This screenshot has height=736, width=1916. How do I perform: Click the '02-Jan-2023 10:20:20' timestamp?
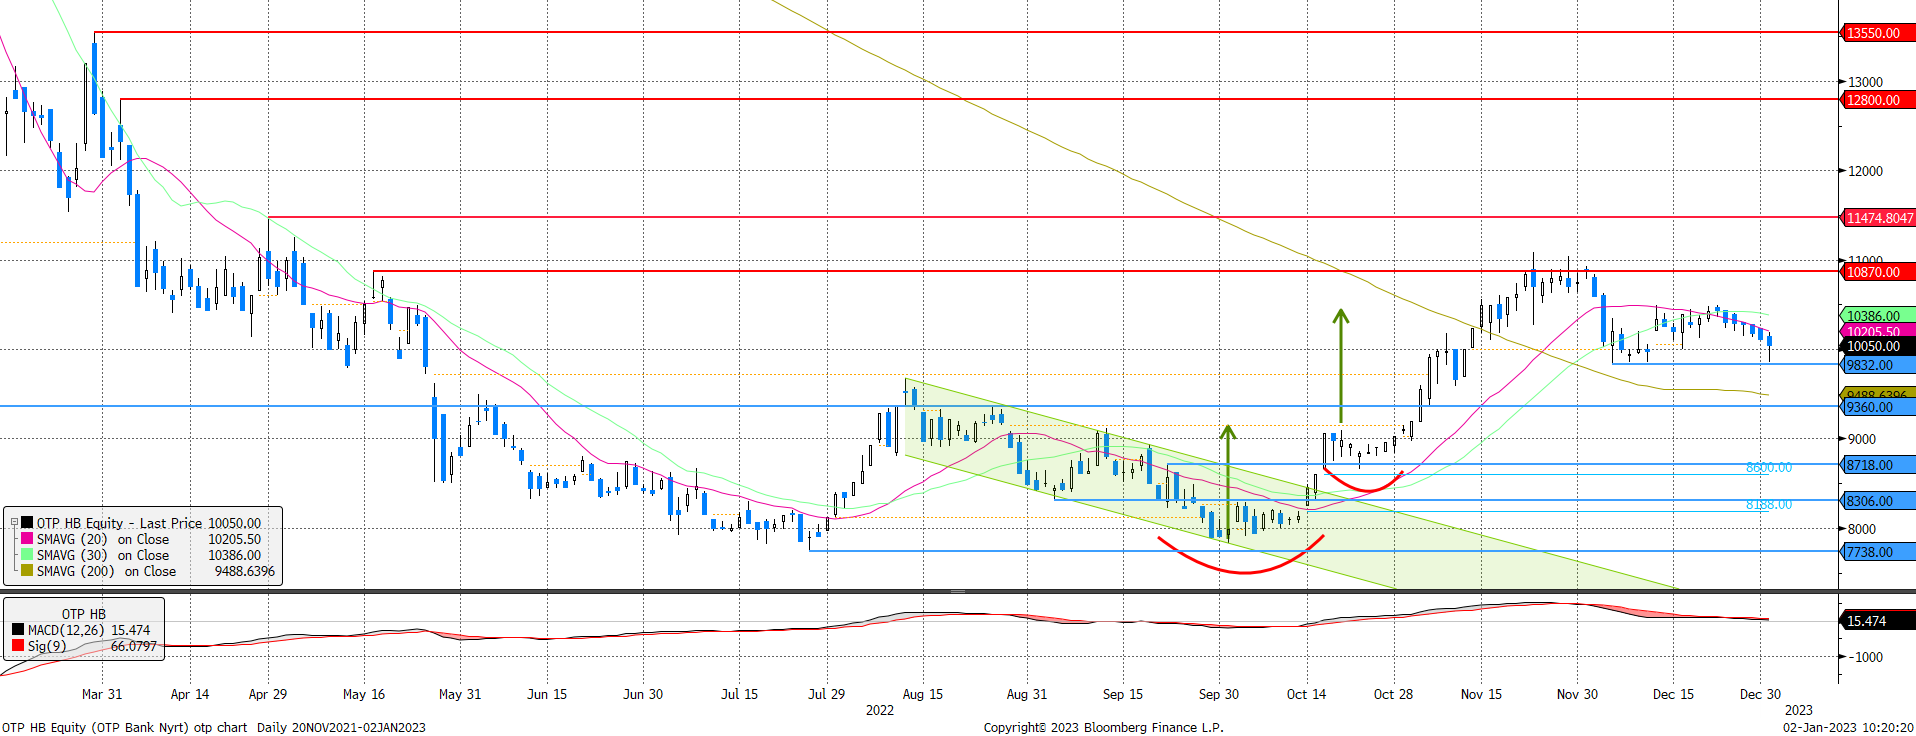1848,727
